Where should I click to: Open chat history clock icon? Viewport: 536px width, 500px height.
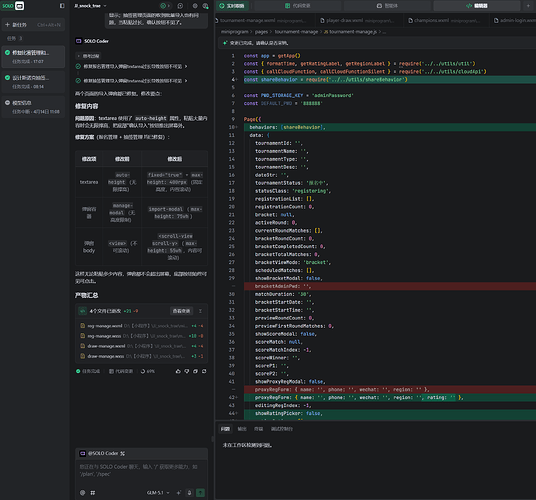(180, 6)
